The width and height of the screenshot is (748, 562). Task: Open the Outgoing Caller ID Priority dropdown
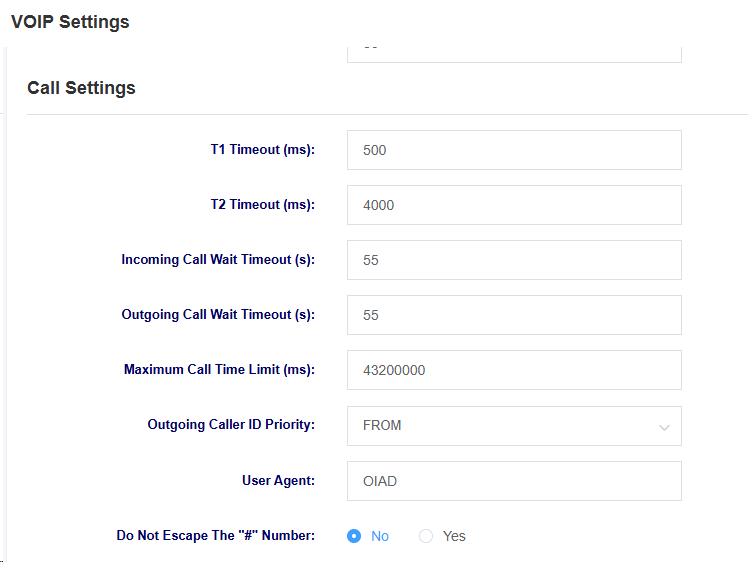coord(514,426)
